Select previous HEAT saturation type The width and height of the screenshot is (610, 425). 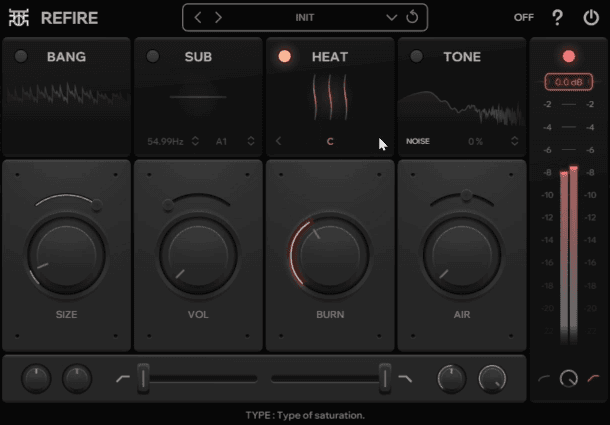click(x=279, y=141)
